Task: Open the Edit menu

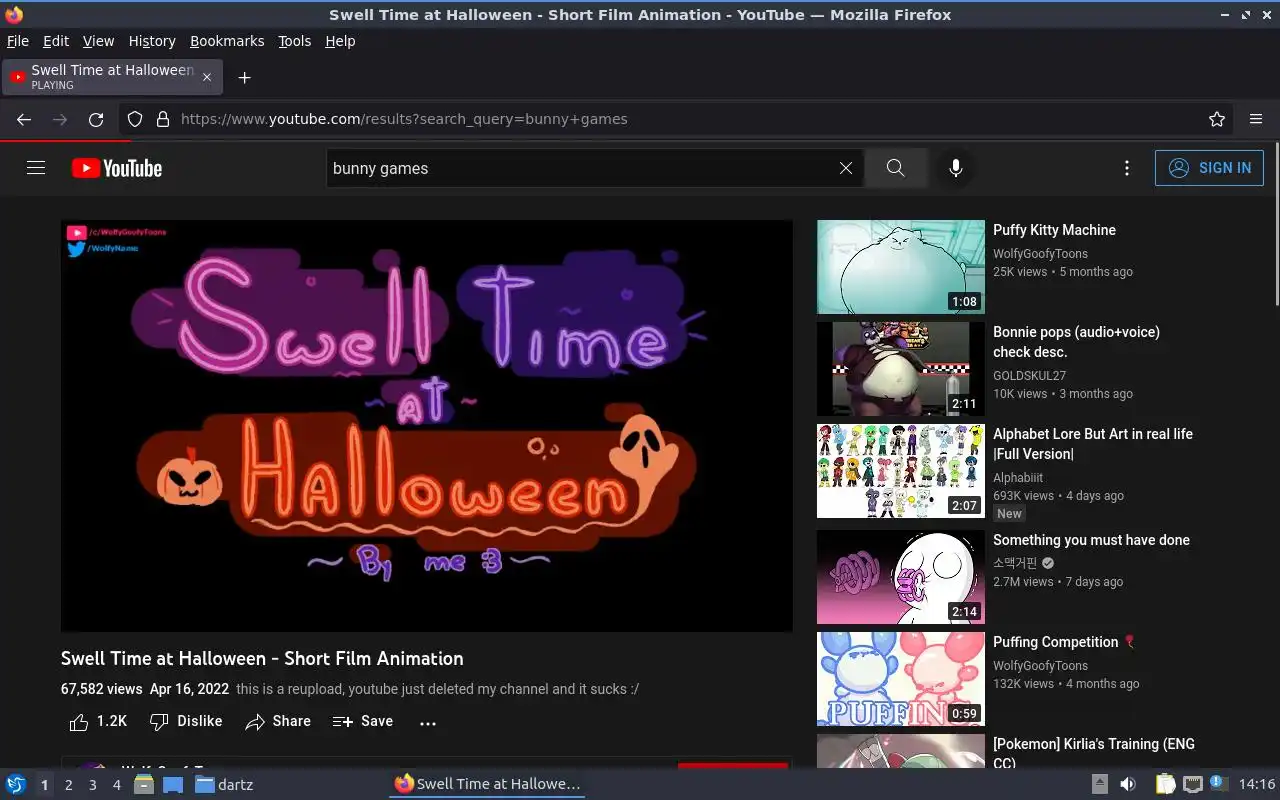Action: click(56, 41)
